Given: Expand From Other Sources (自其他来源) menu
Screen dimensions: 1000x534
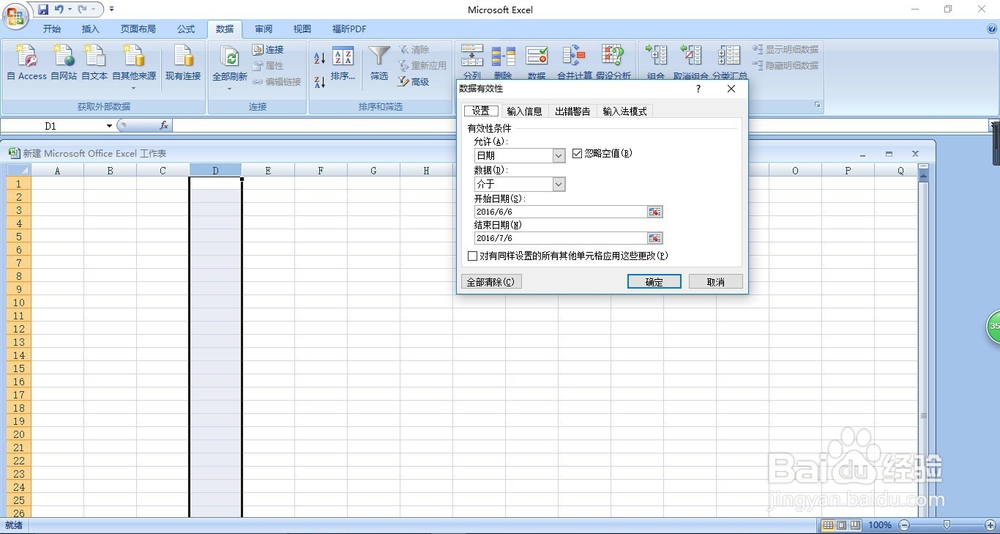Looking at the screenshot, I should point(134,67).
